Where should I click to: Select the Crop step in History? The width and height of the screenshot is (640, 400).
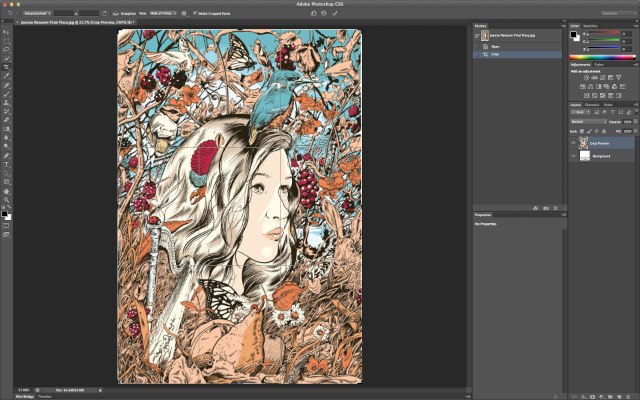click(495, 55)
